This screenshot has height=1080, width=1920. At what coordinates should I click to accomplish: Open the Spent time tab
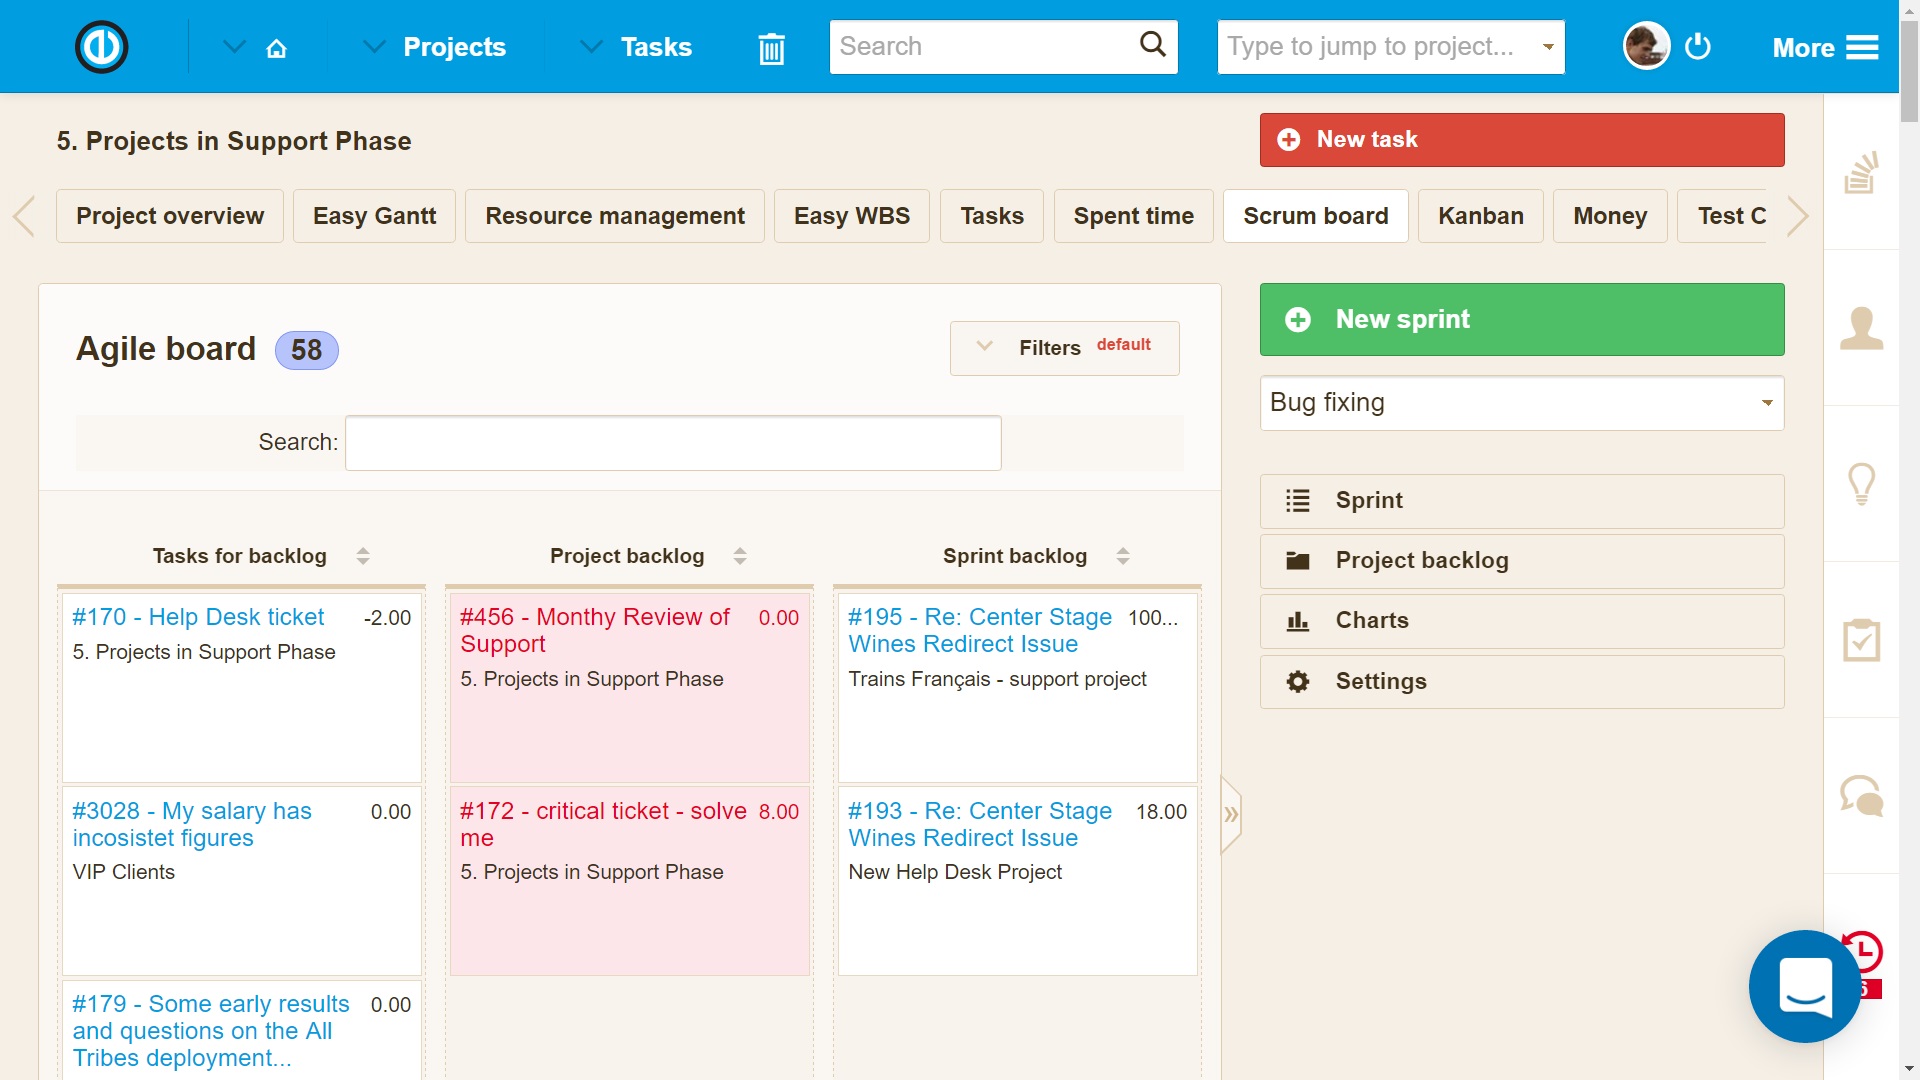[1133, 215]
